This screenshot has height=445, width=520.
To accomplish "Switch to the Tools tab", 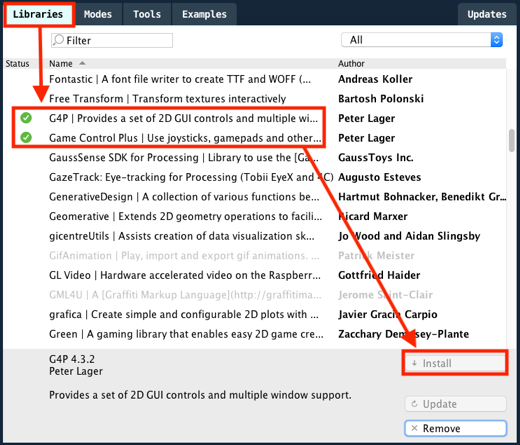I will coord(147,14).
